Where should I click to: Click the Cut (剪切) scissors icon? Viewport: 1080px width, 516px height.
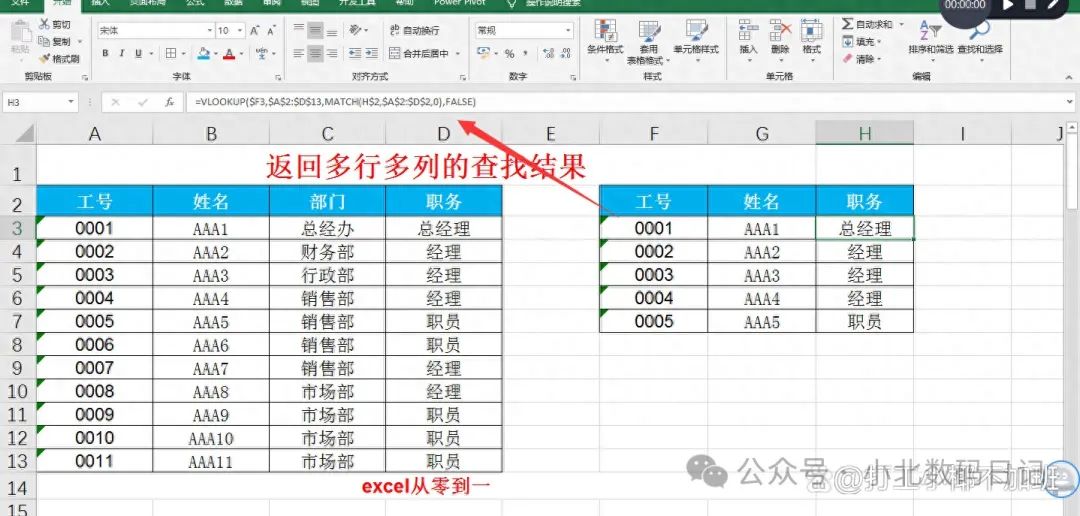pyautogui.click(x=44, y=24)
